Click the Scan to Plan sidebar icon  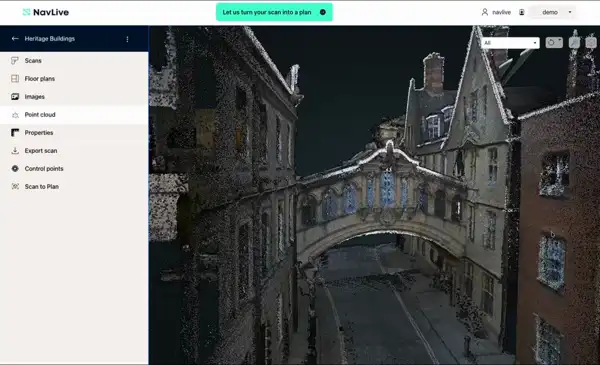coord(15,186)
